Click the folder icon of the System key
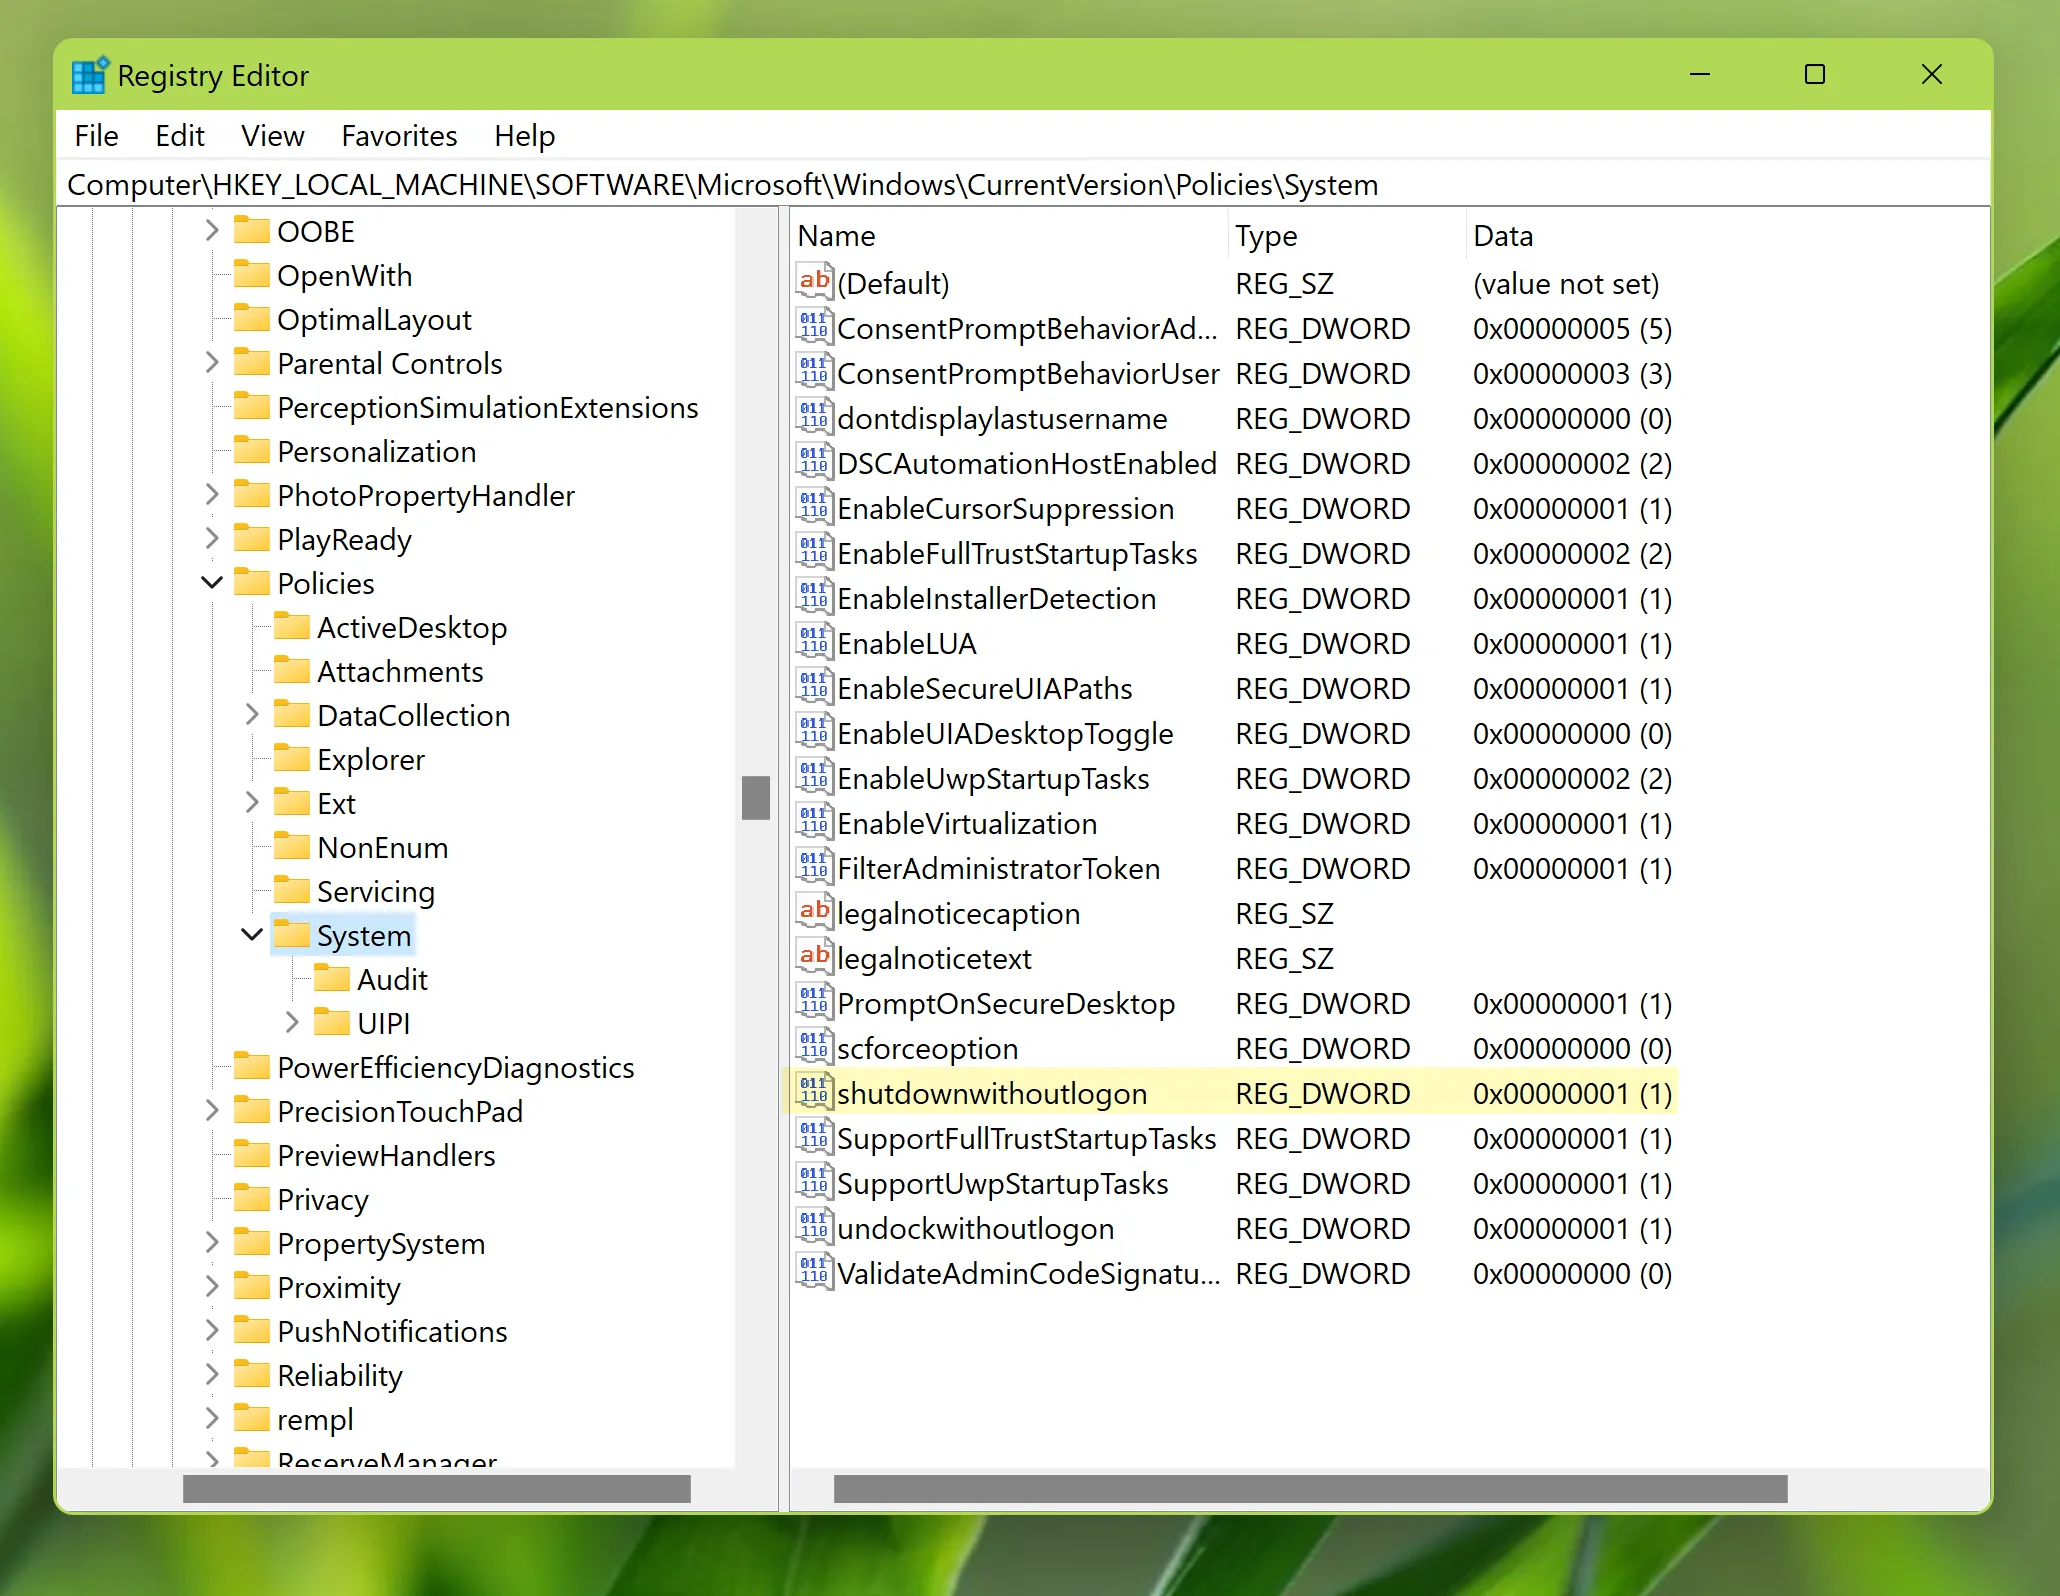2060x1596 pixels. point(292,934)
